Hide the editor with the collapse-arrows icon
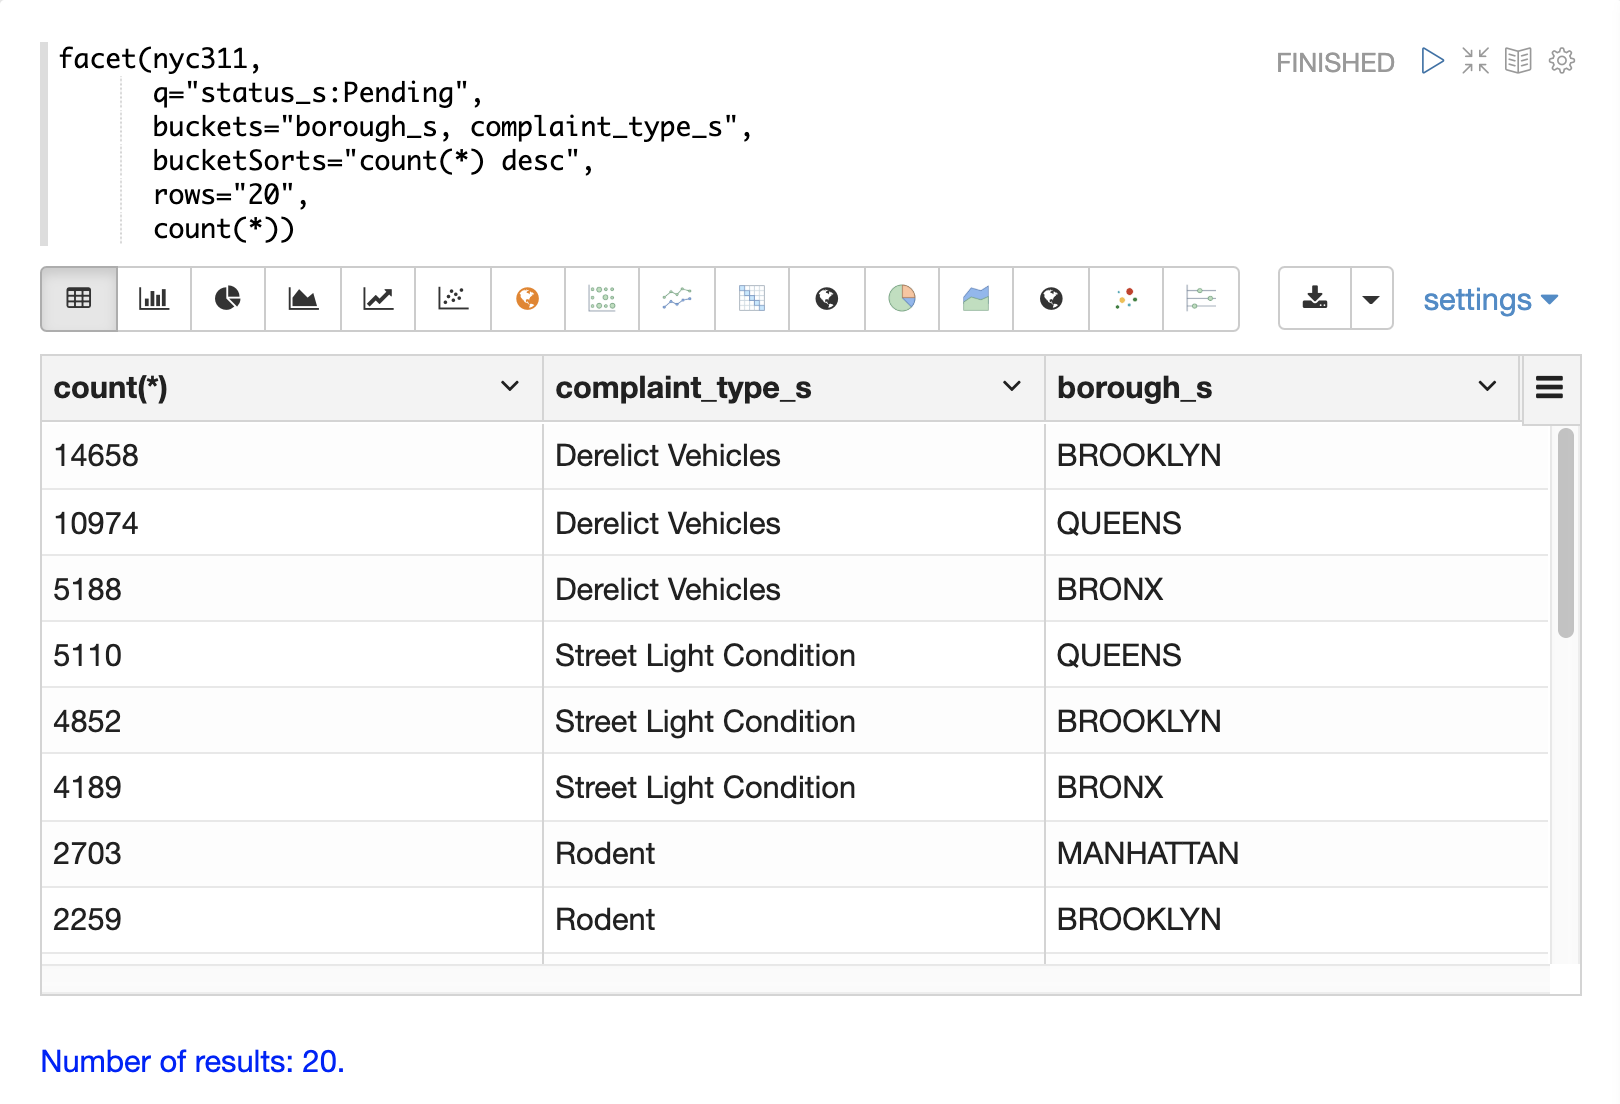 point(1475,61)
